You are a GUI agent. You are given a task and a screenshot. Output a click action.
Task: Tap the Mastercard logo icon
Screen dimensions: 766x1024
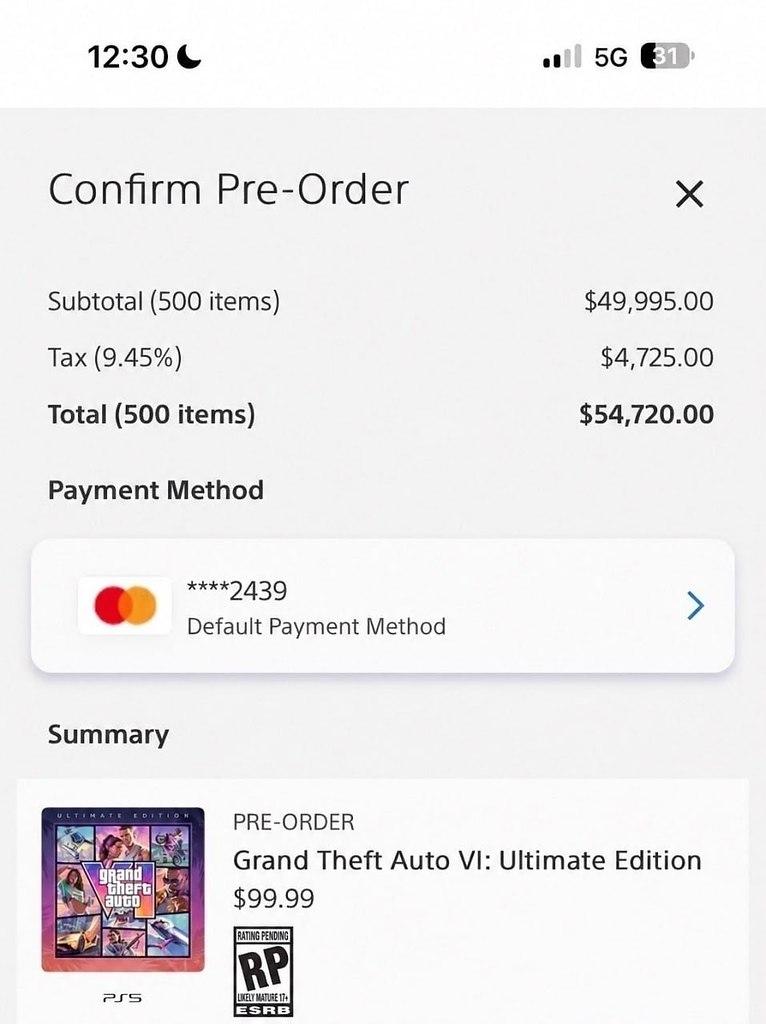[x=125, y=605]
